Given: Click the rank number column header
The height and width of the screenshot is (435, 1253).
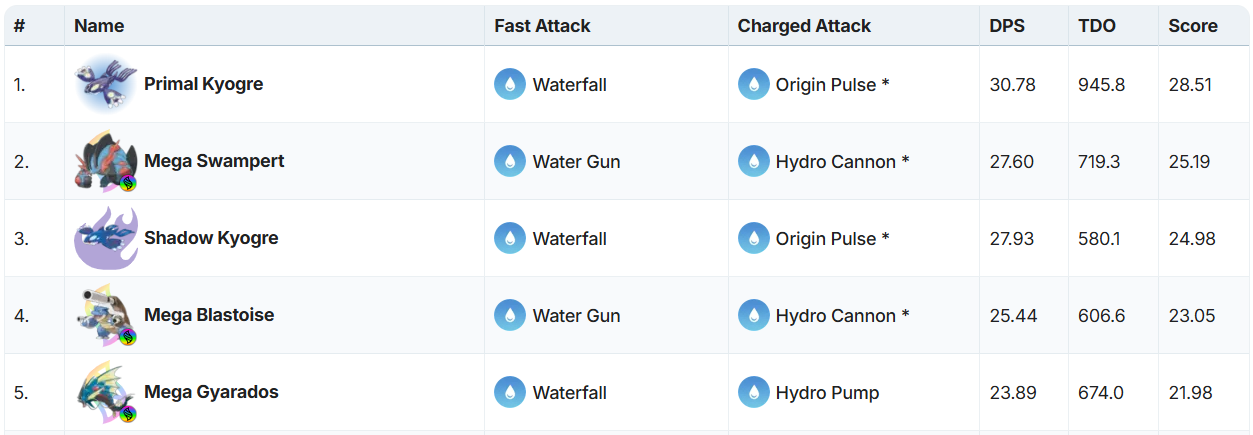Looking at the screenshot, I should click(19, 26).
